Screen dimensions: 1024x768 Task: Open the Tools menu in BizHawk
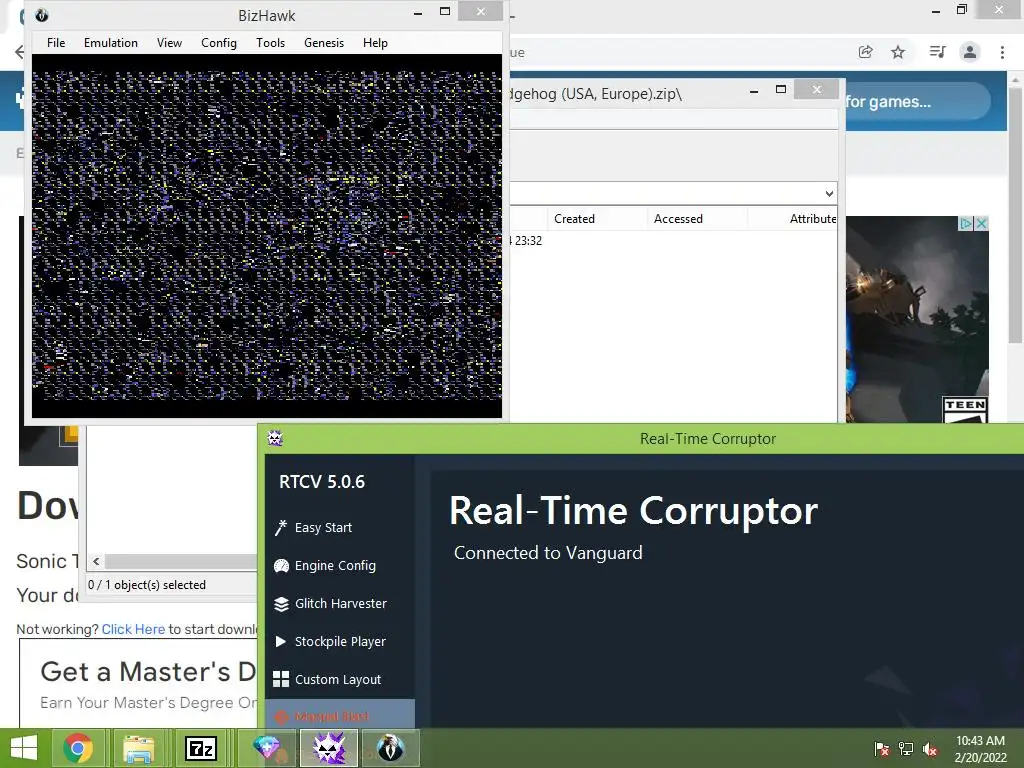270,42
